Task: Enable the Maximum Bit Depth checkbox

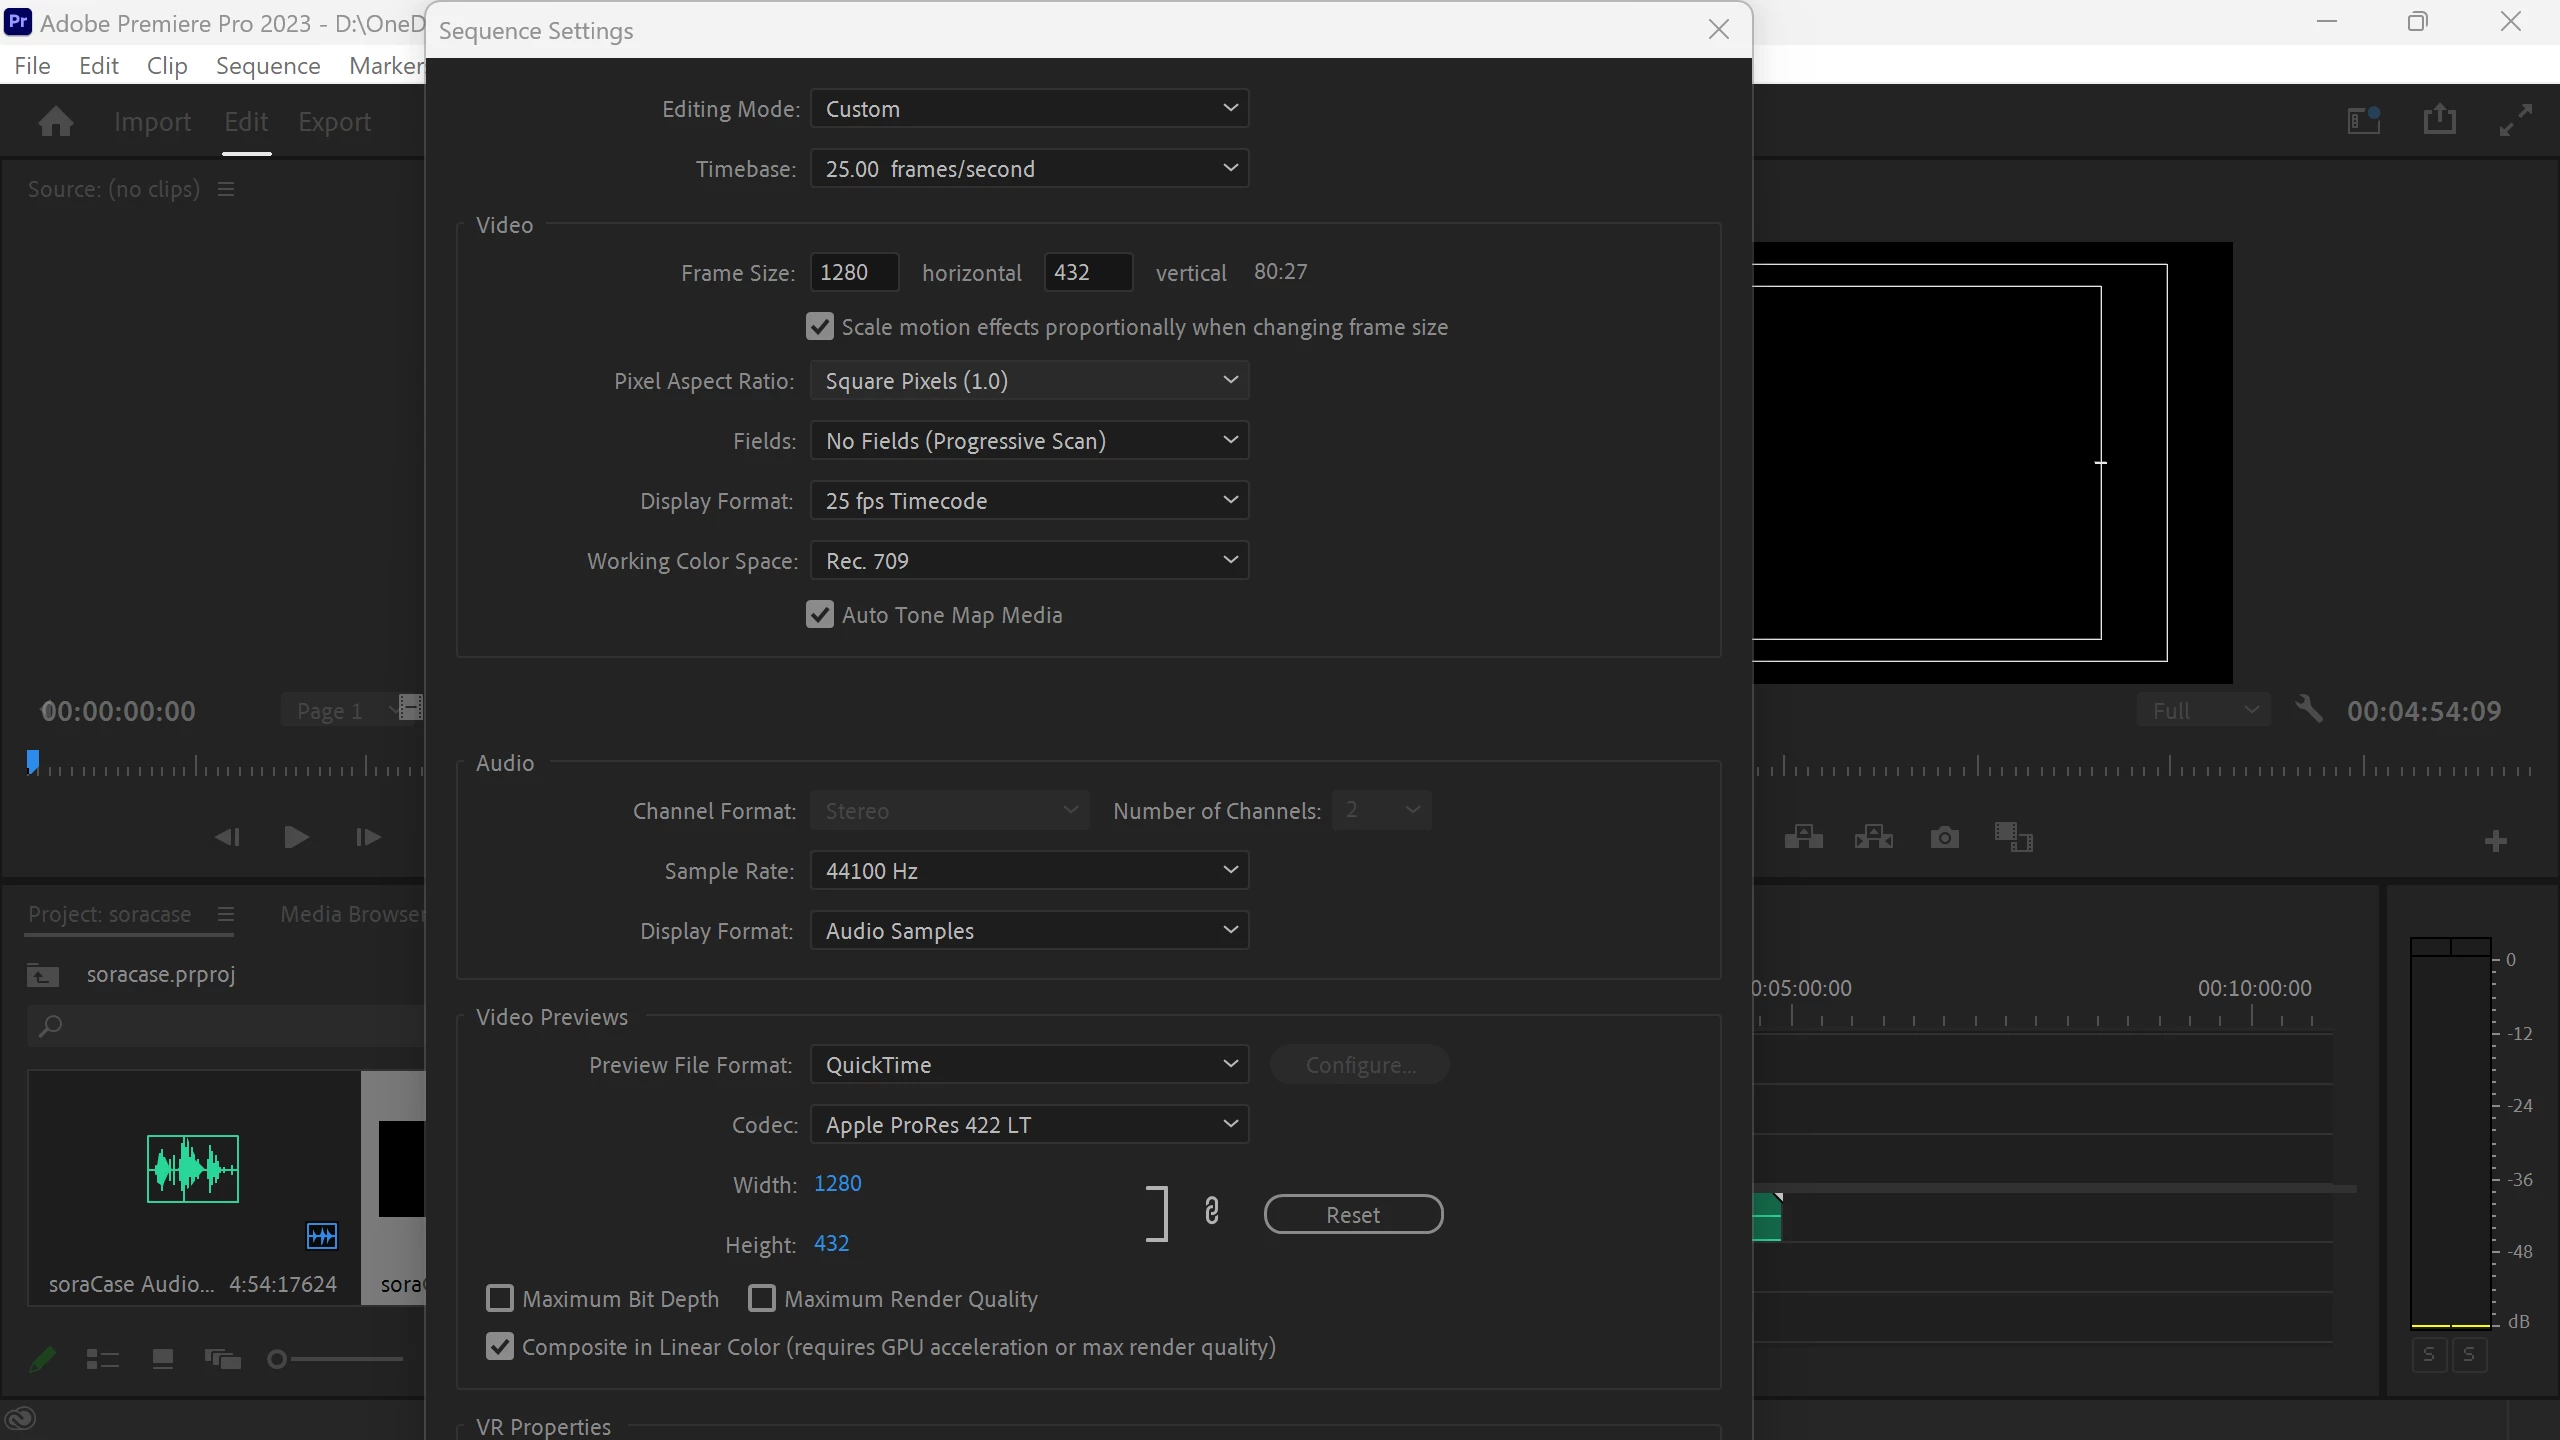Action: [500, 1299]
